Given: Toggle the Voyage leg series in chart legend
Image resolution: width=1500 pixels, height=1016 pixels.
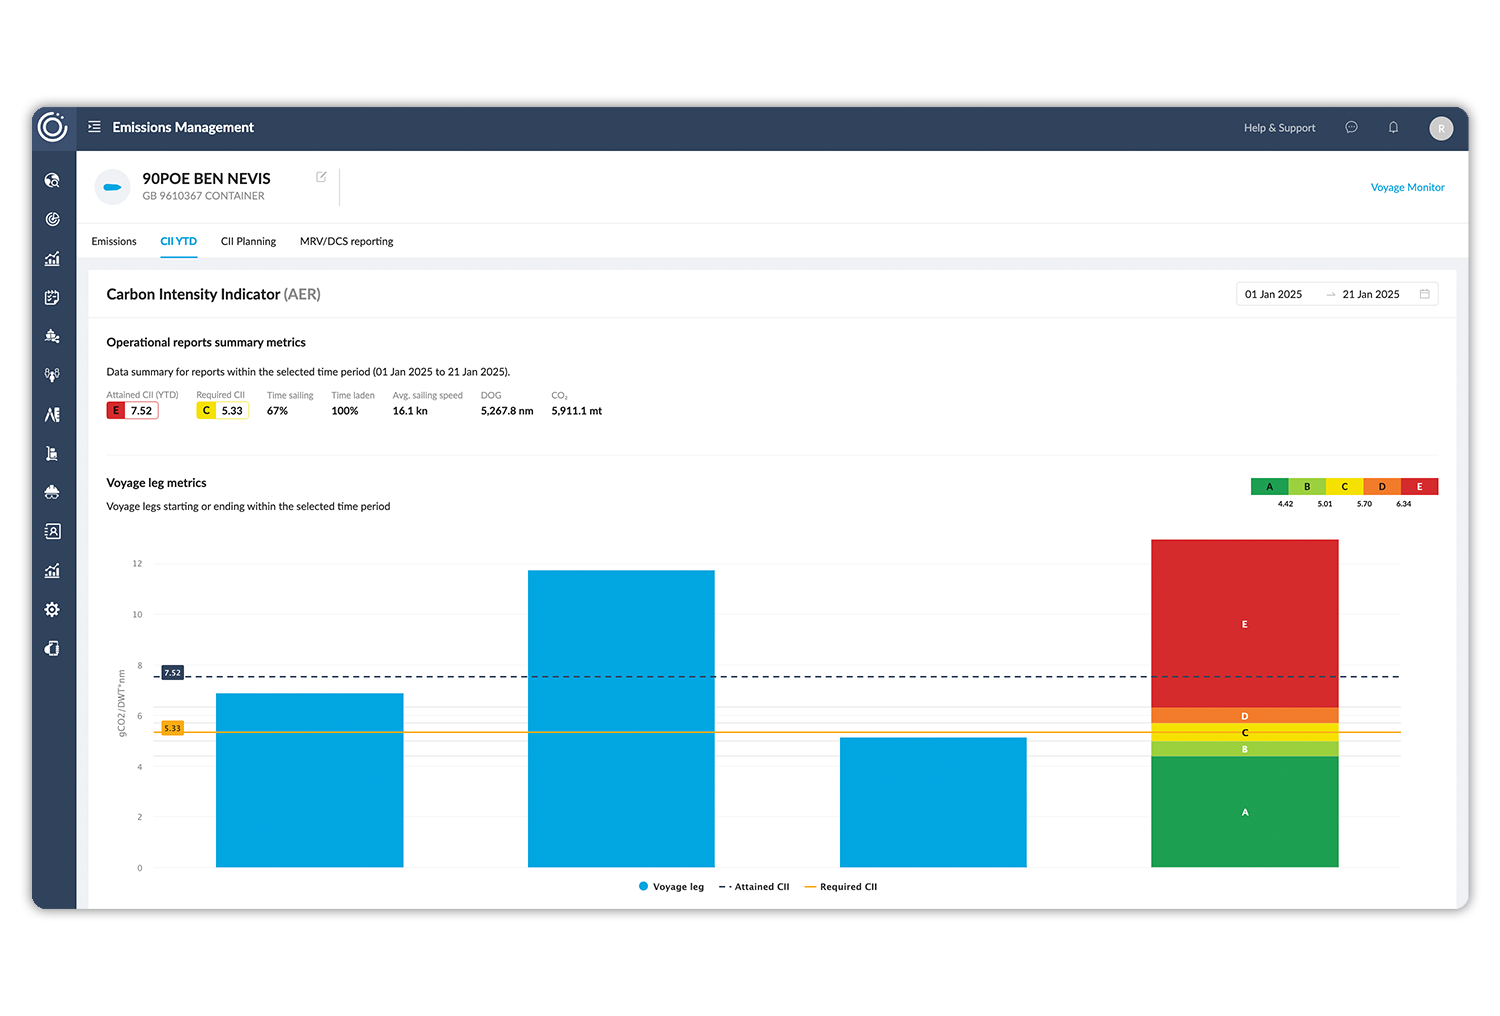Looking at the screenshot, I should click(x=670, y=886).
